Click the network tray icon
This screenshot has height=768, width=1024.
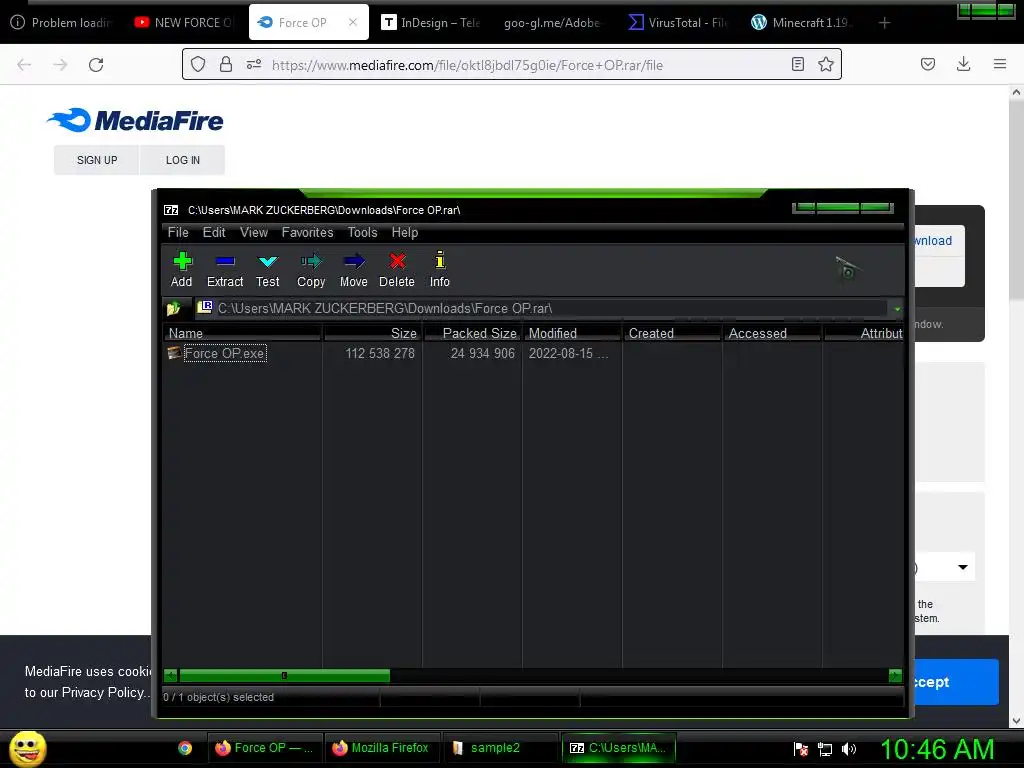[x=825, y=749]
